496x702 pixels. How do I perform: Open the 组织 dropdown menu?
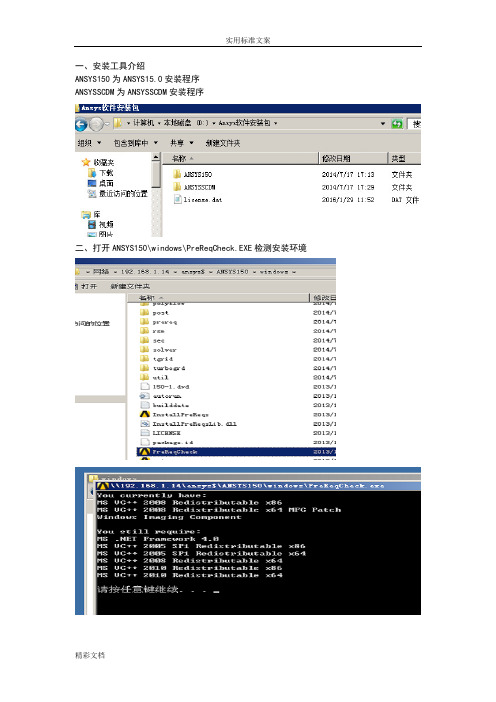point(89,143)
